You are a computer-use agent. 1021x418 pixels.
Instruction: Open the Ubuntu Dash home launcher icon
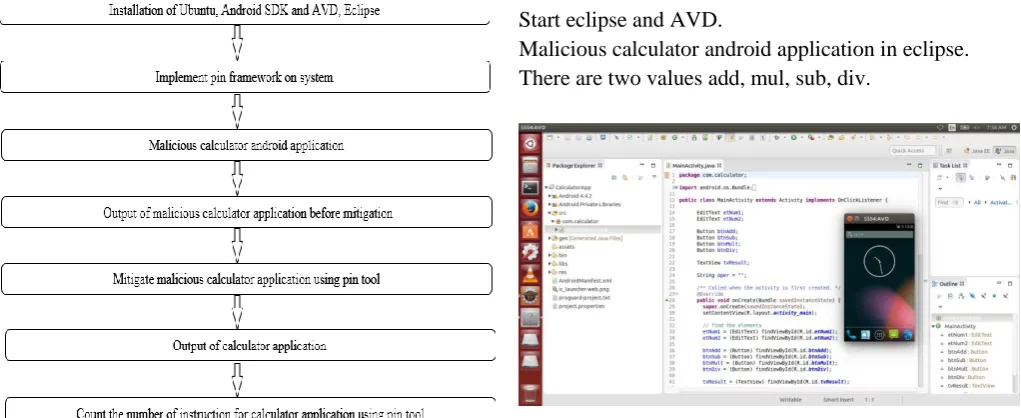click(530, 144)
